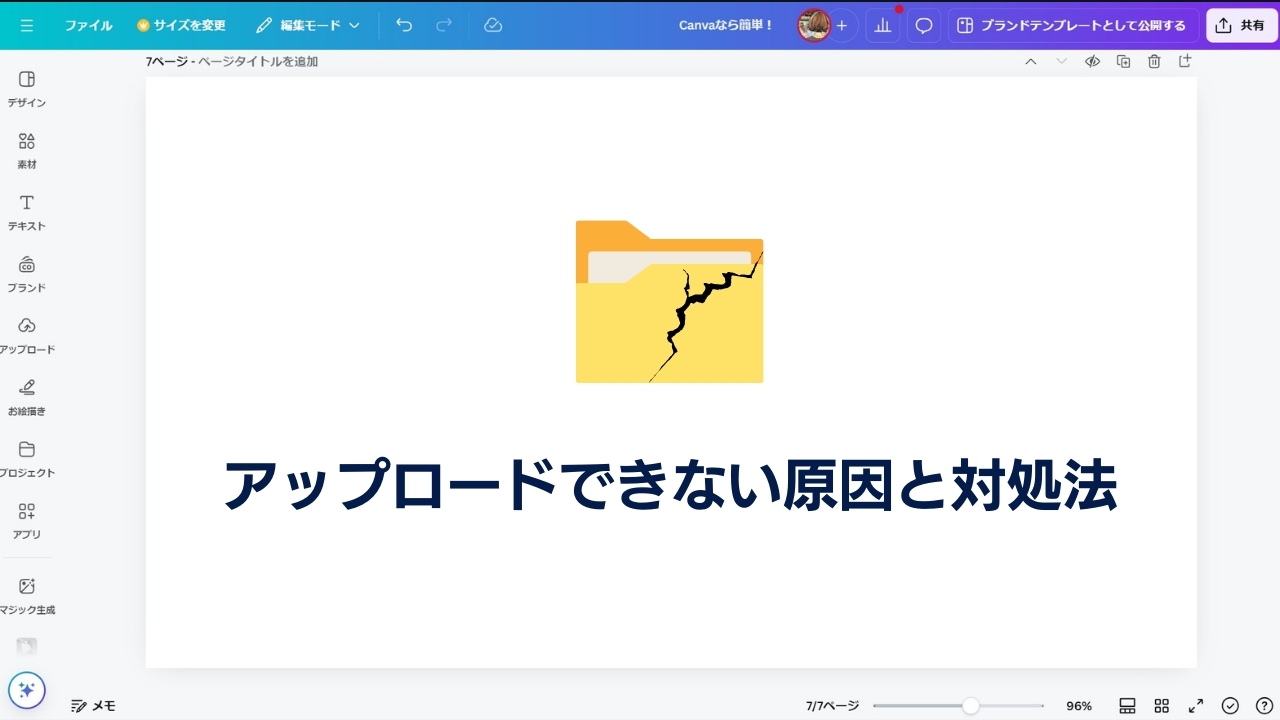1280x720 pixels.
Task: Toggle the grid view layout
Action: coord(1161,705)
